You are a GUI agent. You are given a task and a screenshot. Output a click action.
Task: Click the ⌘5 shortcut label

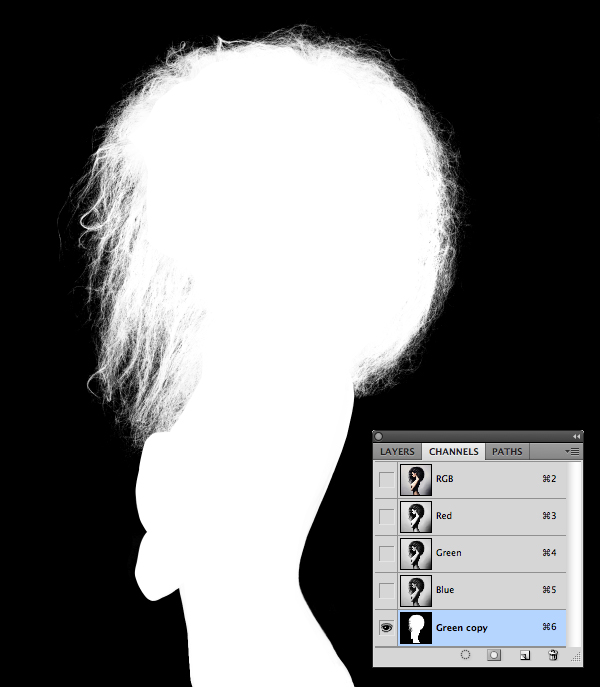[x=549, y=590]
